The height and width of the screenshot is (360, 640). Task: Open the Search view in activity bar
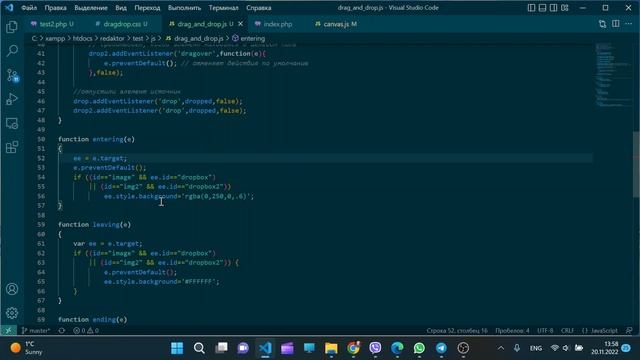[x=12, y=51]
